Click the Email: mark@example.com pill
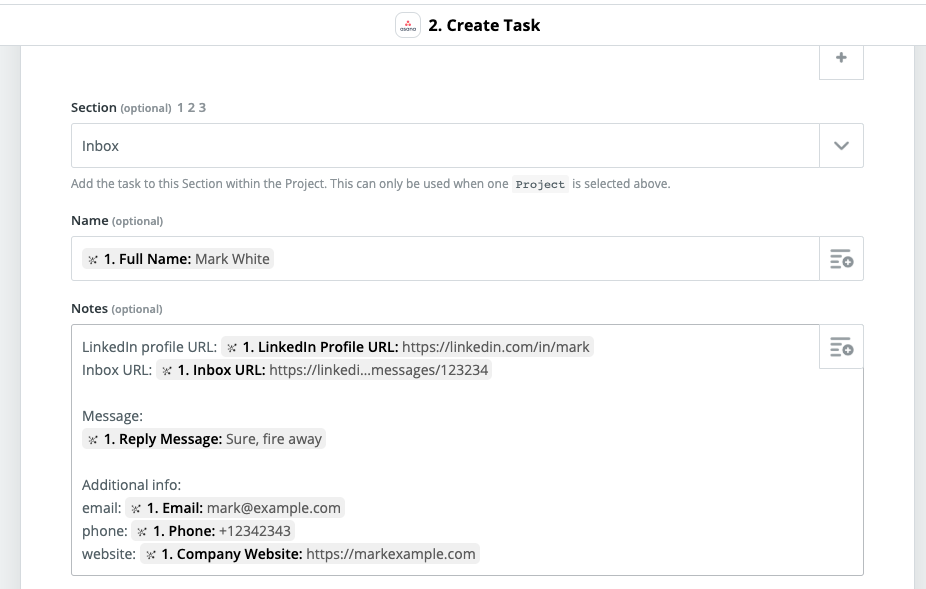The width and height of the screenshot is (926, 589). (x=235, y=508)
